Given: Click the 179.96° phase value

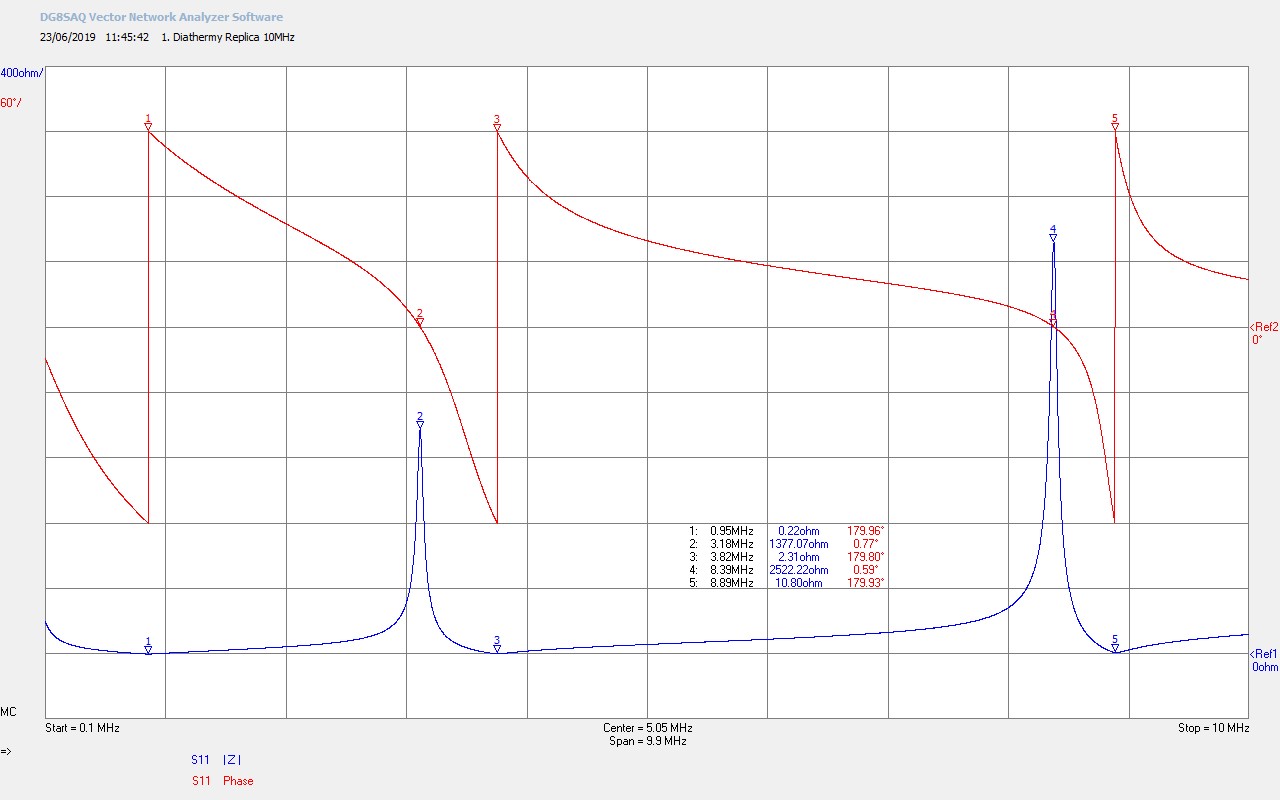Looking at the screenshot, I should click(866, 531).
